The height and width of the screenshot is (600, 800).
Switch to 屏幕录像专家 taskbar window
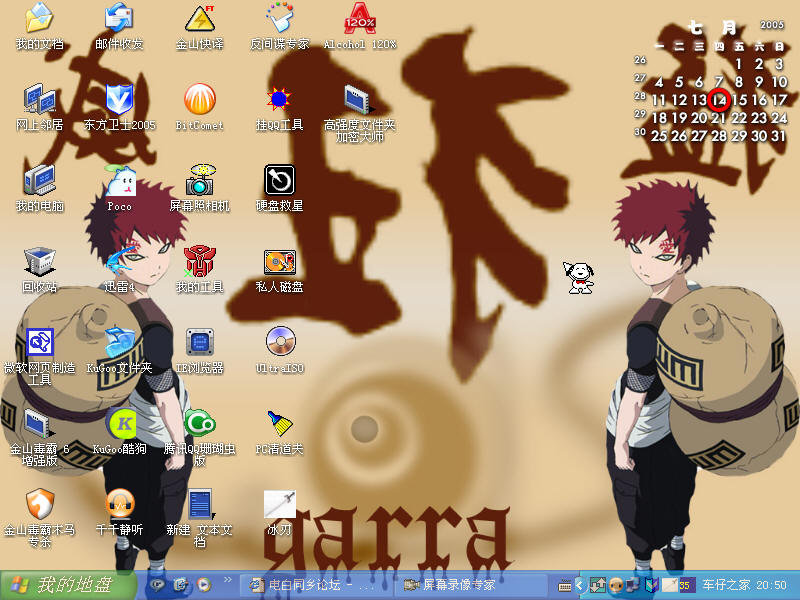[x=470, y=585]
